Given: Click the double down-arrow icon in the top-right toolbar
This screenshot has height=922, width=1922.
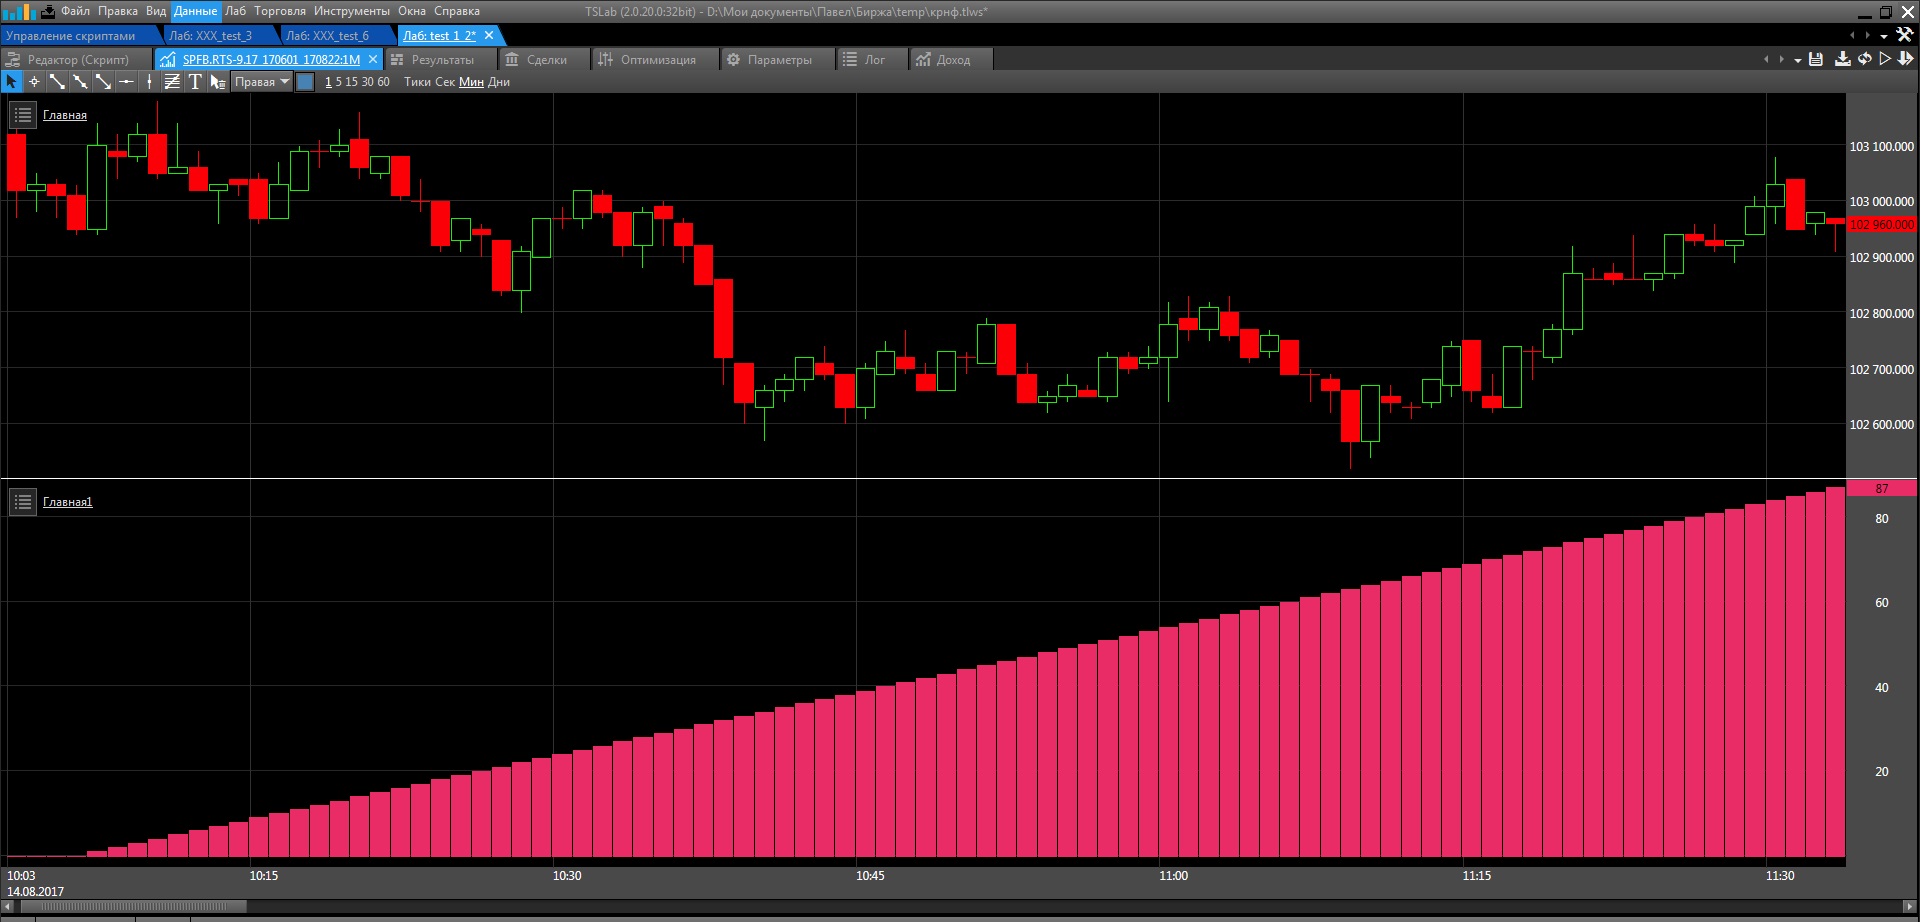Looking at the screenshot, I should pyautogui.click(x=1905, y=59).
